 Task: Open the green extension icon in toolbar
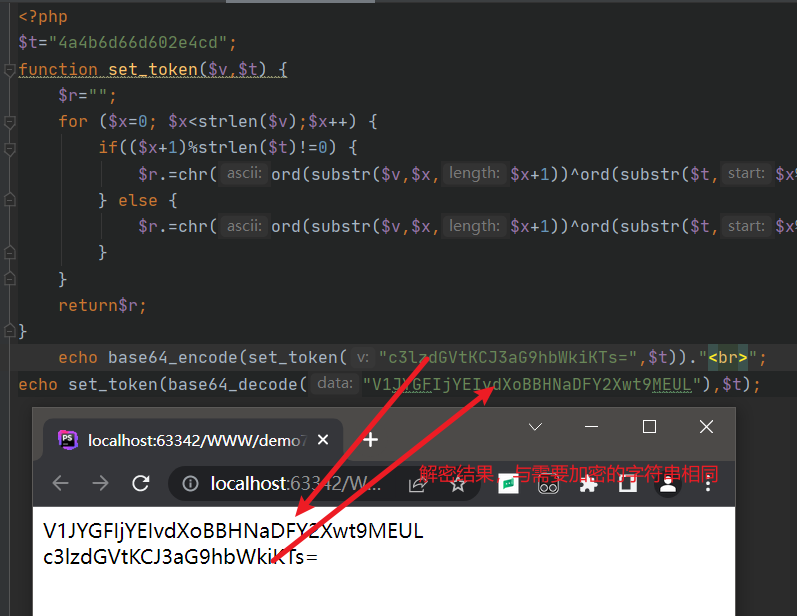pos(508,484)
